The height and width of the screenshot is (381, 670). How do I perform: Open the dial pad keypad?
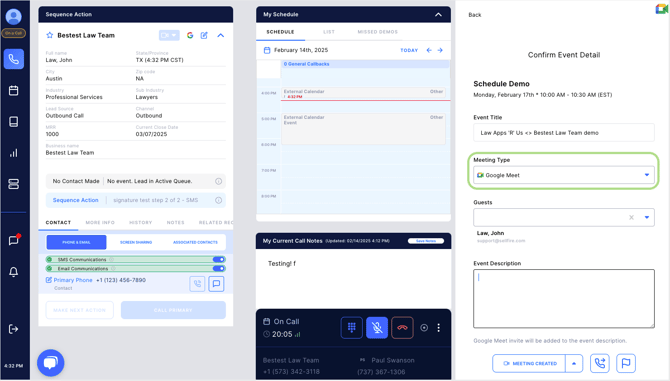click(x=352, y=328)
